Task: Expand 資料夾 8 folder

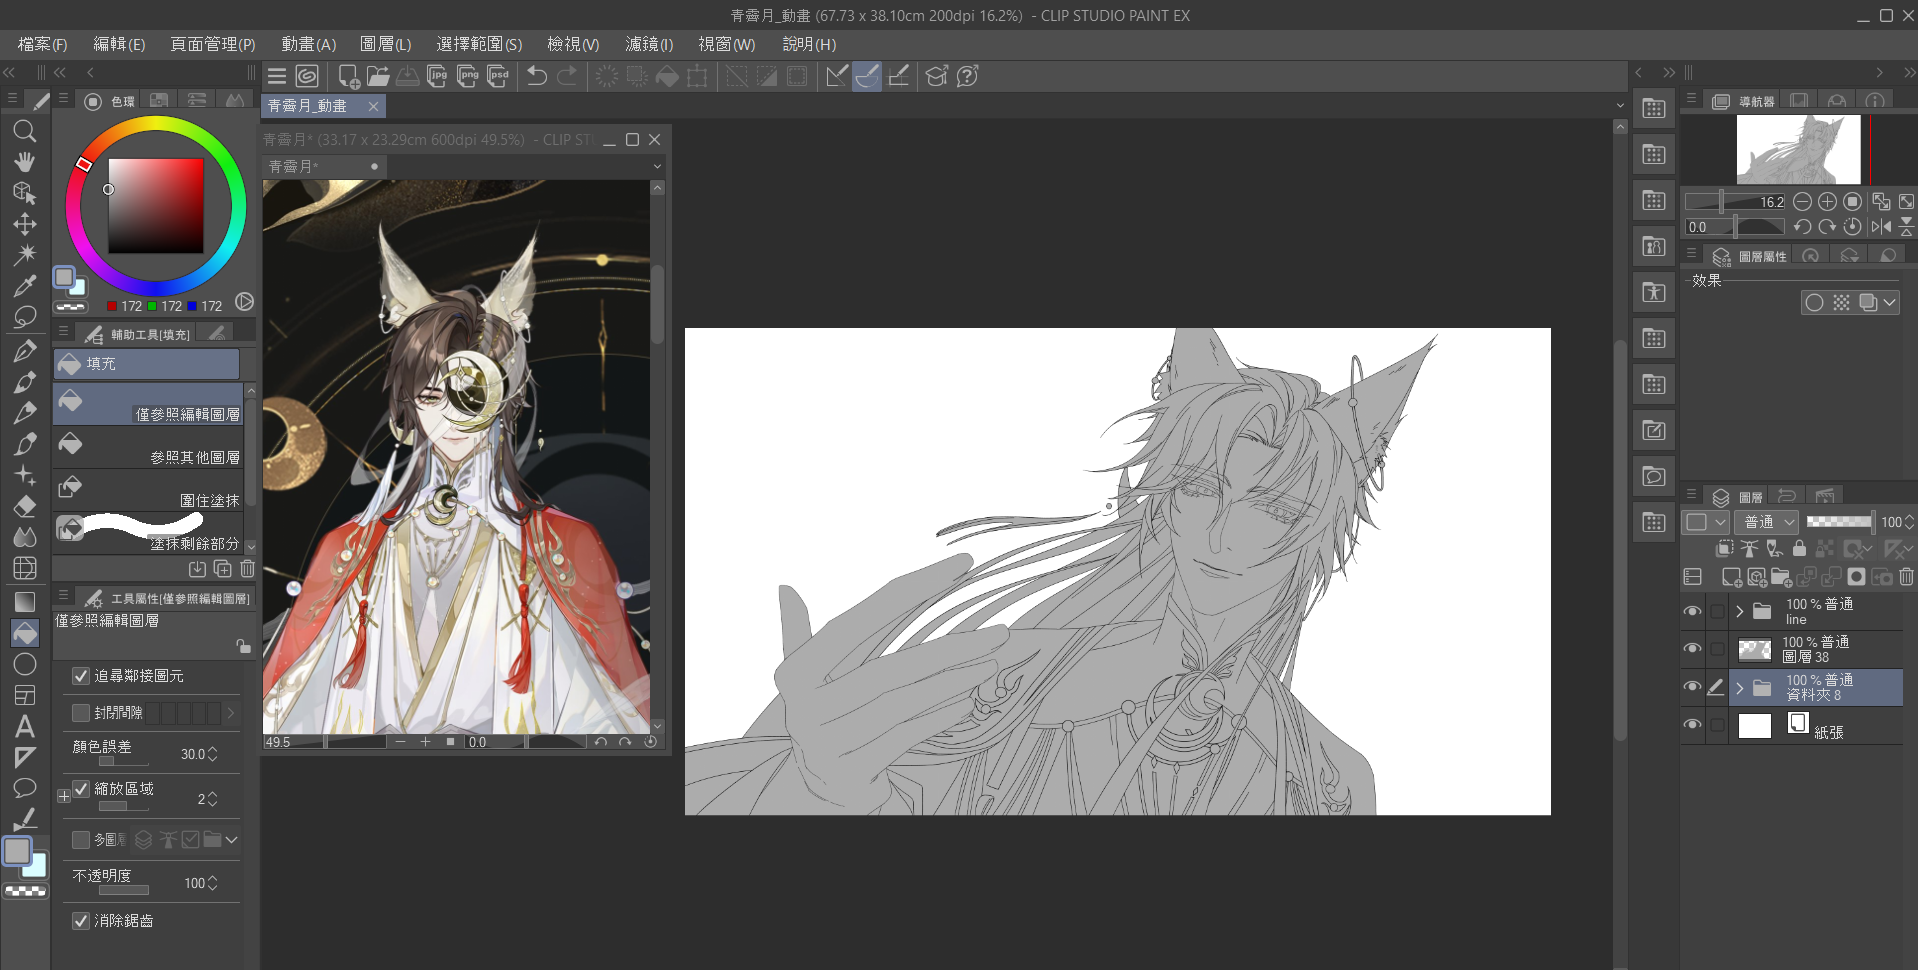Action: point(1740,688)
